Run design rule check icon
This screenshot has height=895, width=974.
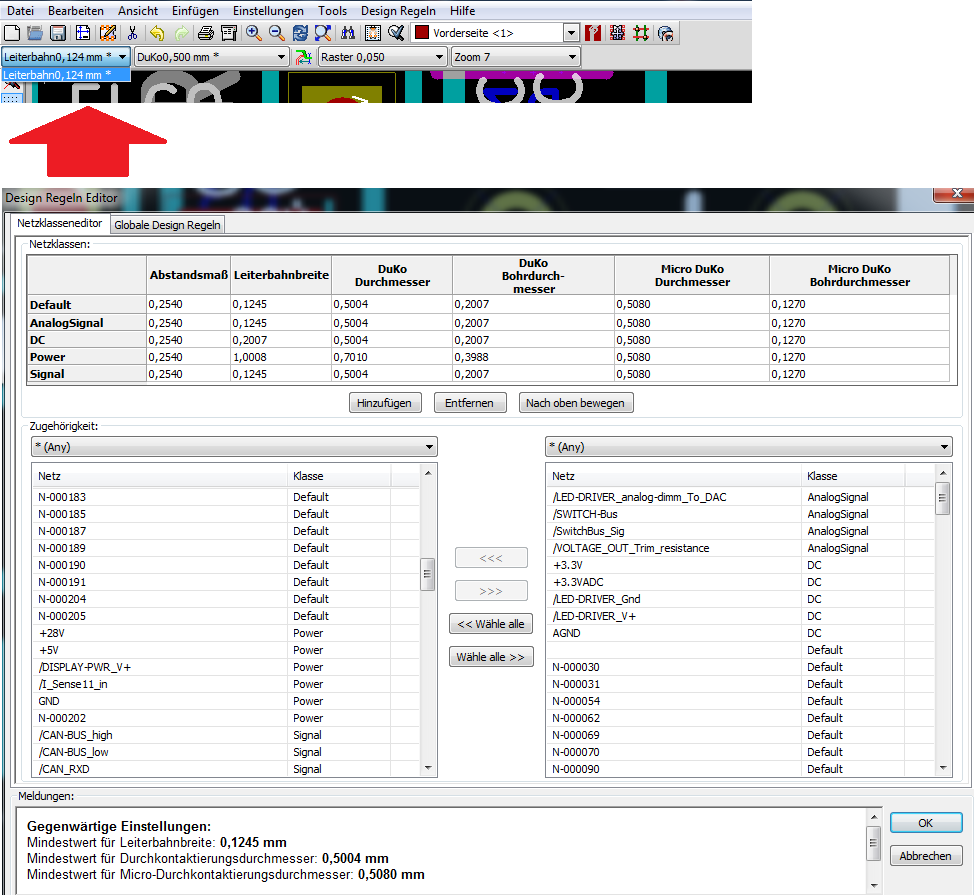[x=396, y=33]
